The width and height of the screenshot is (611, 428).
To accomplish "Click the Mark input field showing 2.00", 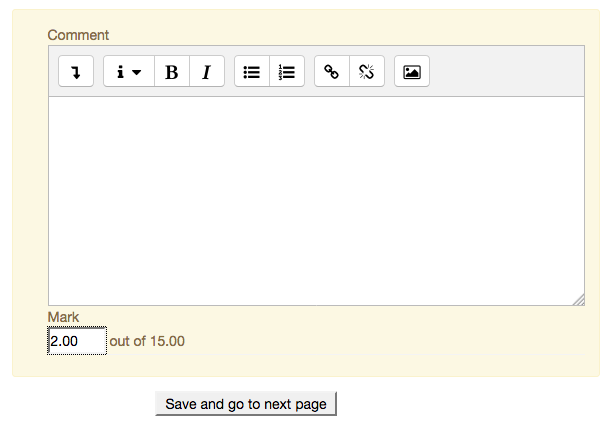I will click(77, 341).
